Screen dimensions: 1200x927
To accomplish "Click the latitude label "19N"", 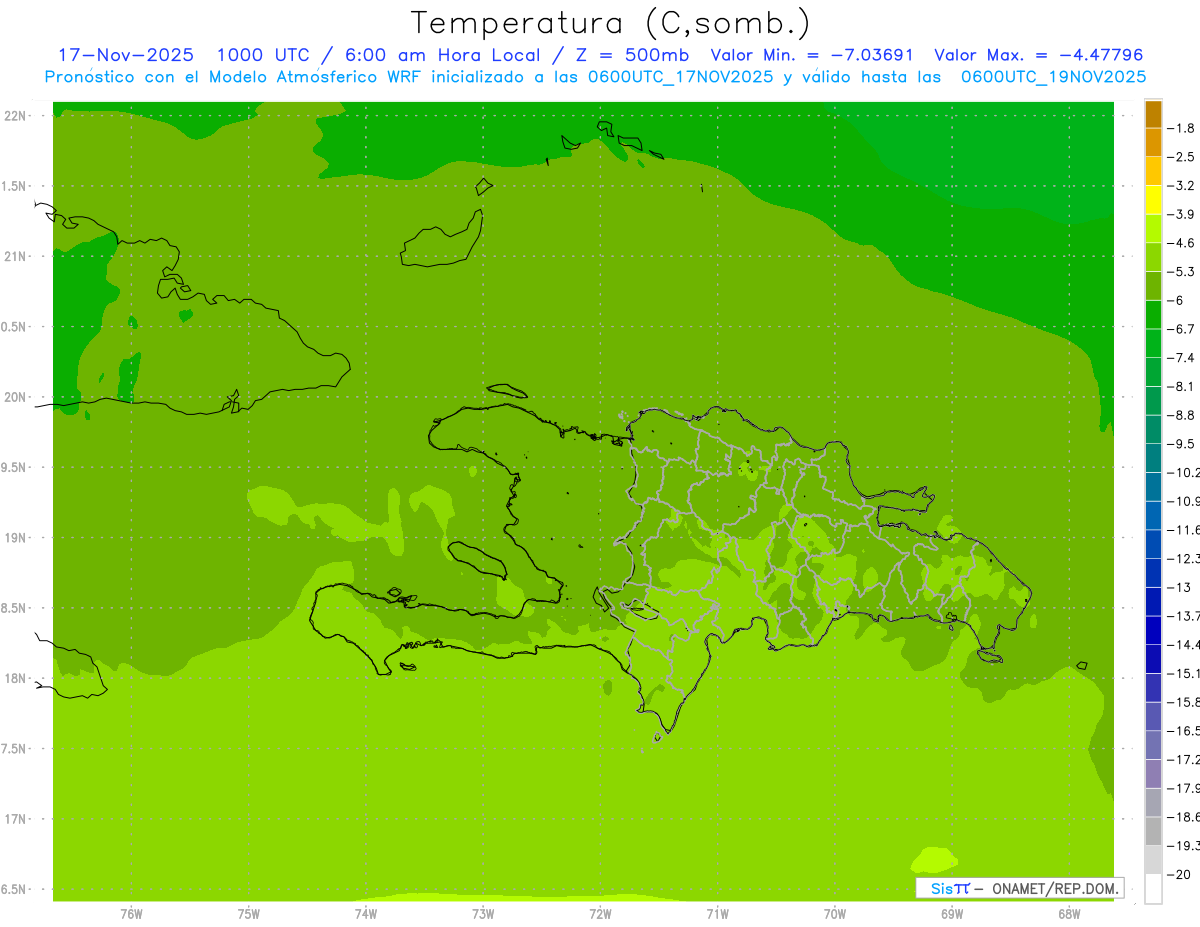I will (15, 538).
